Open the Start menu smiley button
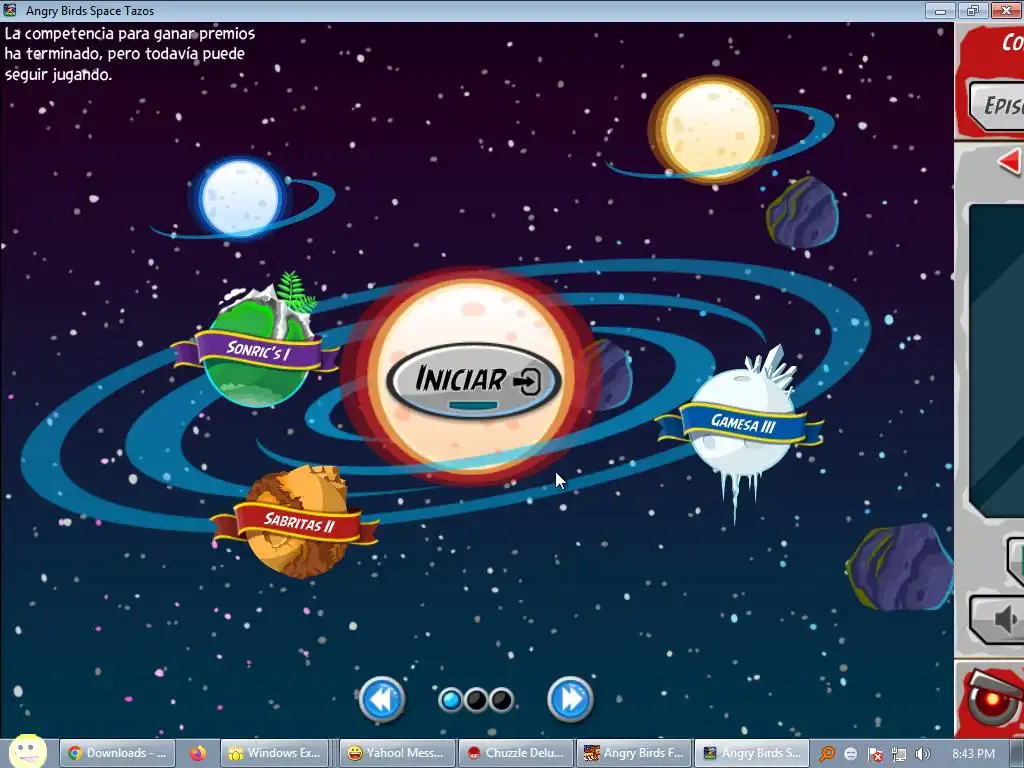 pos(27,752)
